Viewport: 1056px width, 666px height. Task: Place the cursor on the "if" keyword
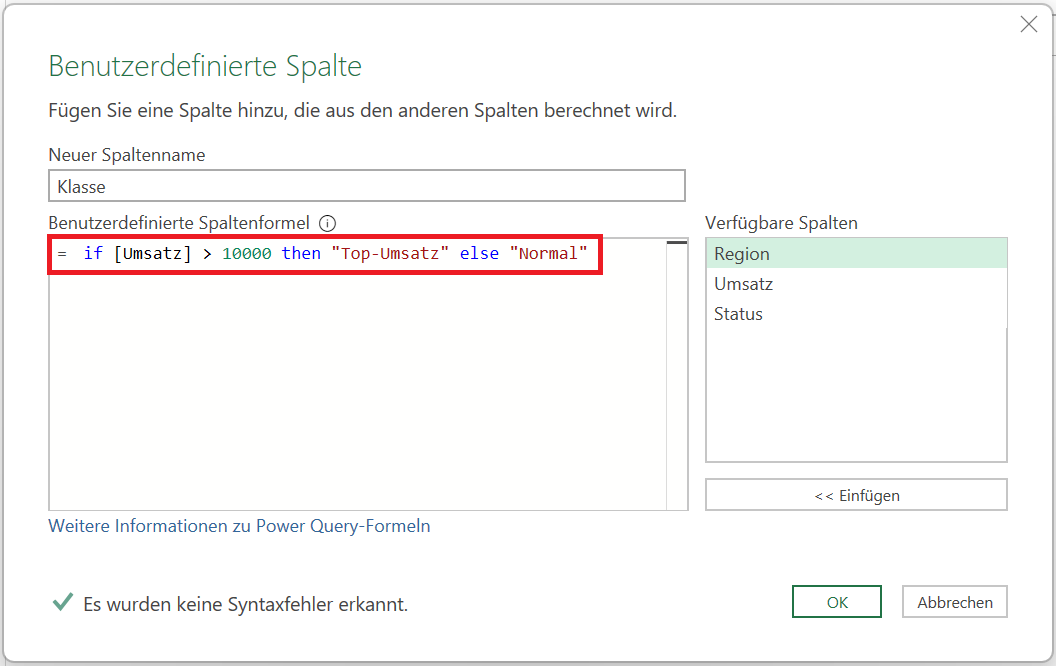(x=93, y=254)
